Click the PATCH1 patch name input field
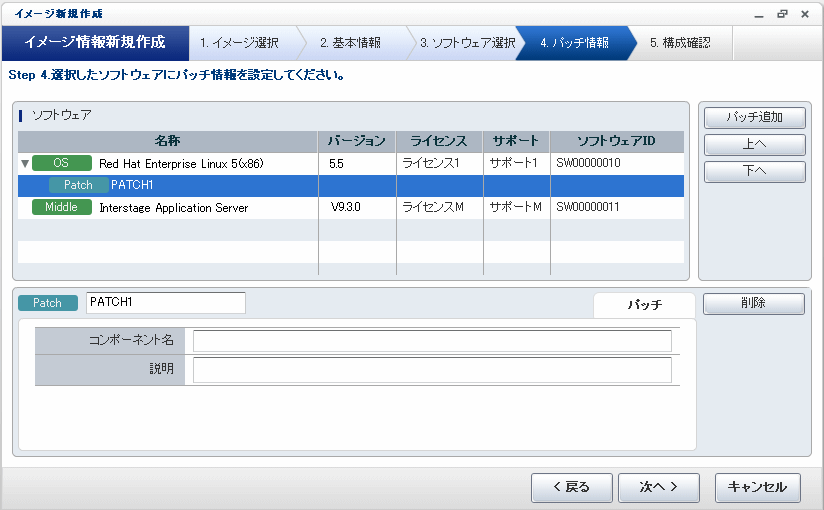 pos(166,303)
